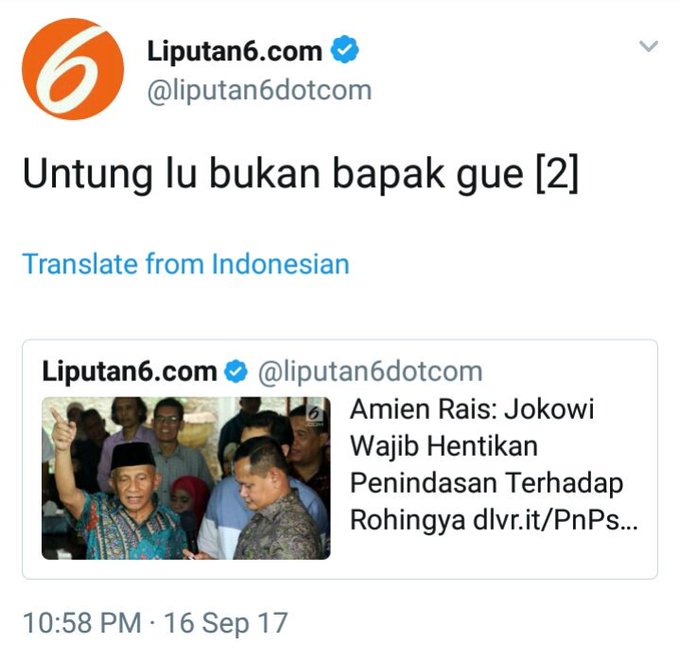Click Translate from Indonesian
The image size is (680, 661).
click(186, 264)
